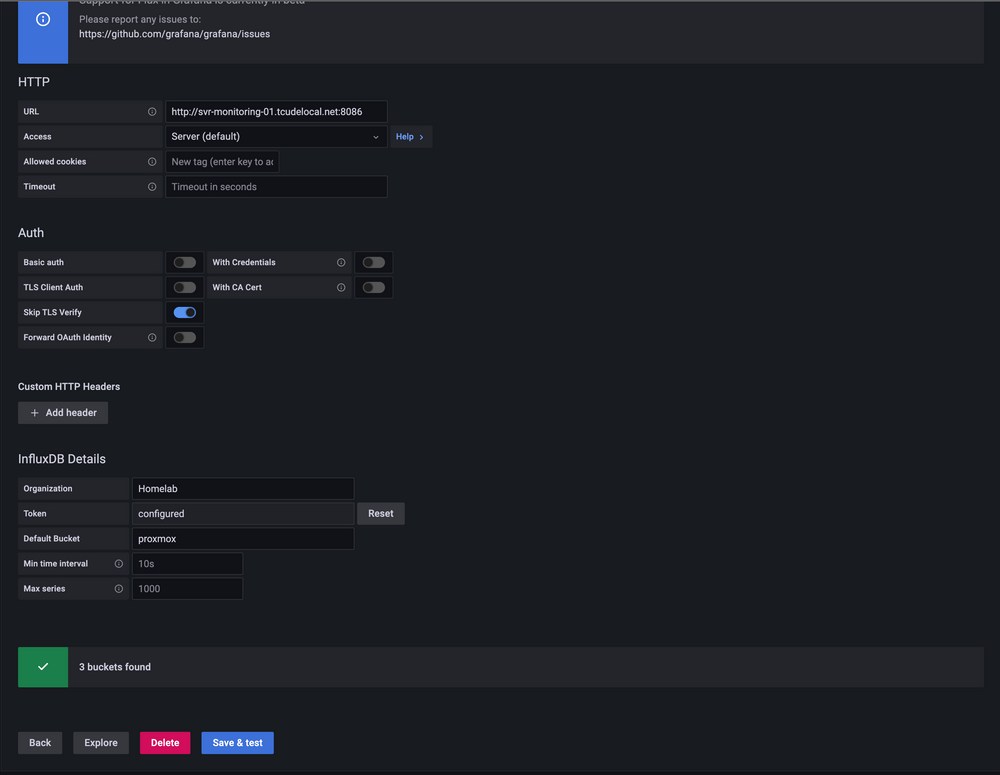Click the Save & test button
The height and width of the screenshot is (775, 1000).
pyautogui.click(x=237, y=743)
